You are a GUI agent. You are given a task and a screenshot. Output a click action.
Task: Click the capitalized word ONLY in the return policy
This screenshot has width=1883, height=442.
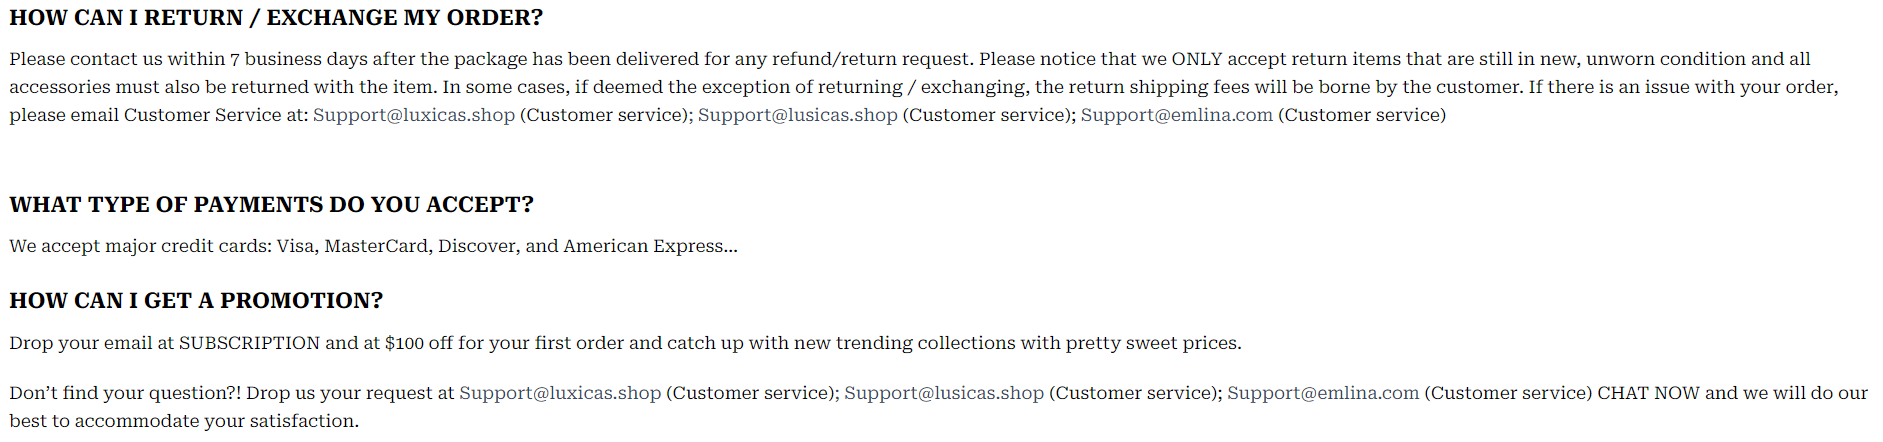click(x=1197, y=59)
